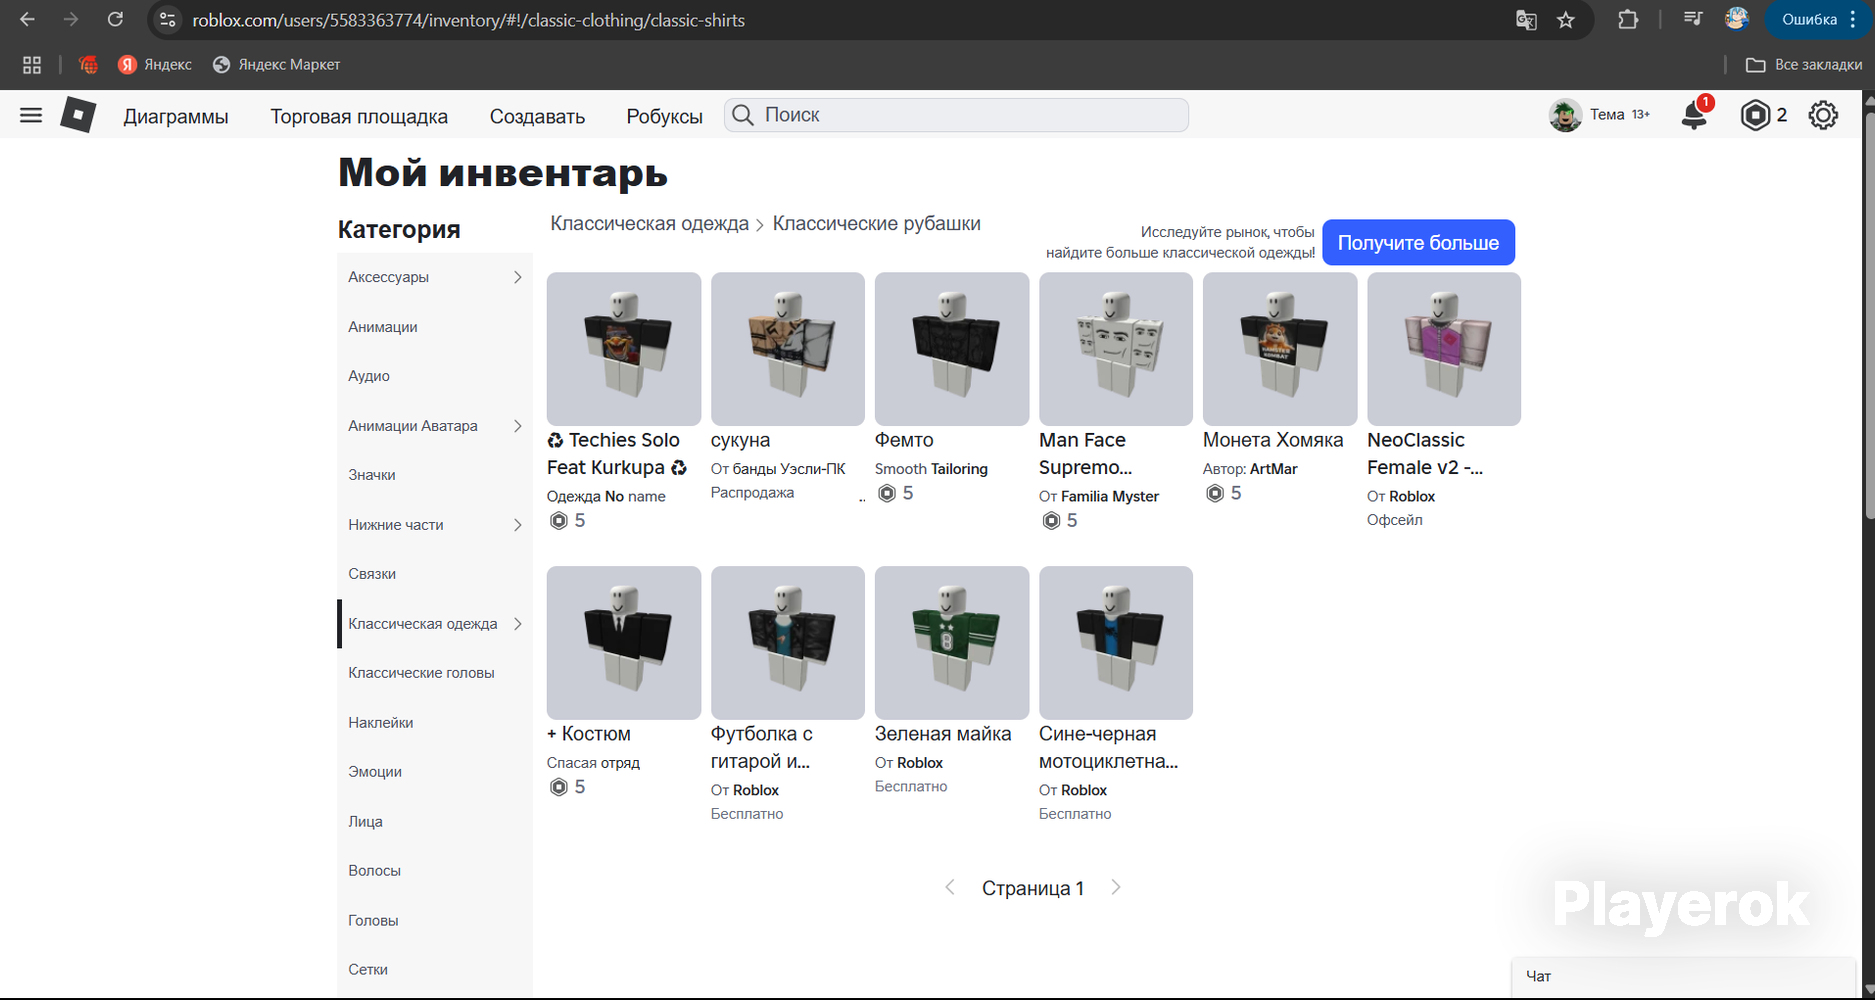This screenshot has height=1000, width=1875.
Task: Open the Чат panel
Action: pyautogui.click(x=1684, y=976)
